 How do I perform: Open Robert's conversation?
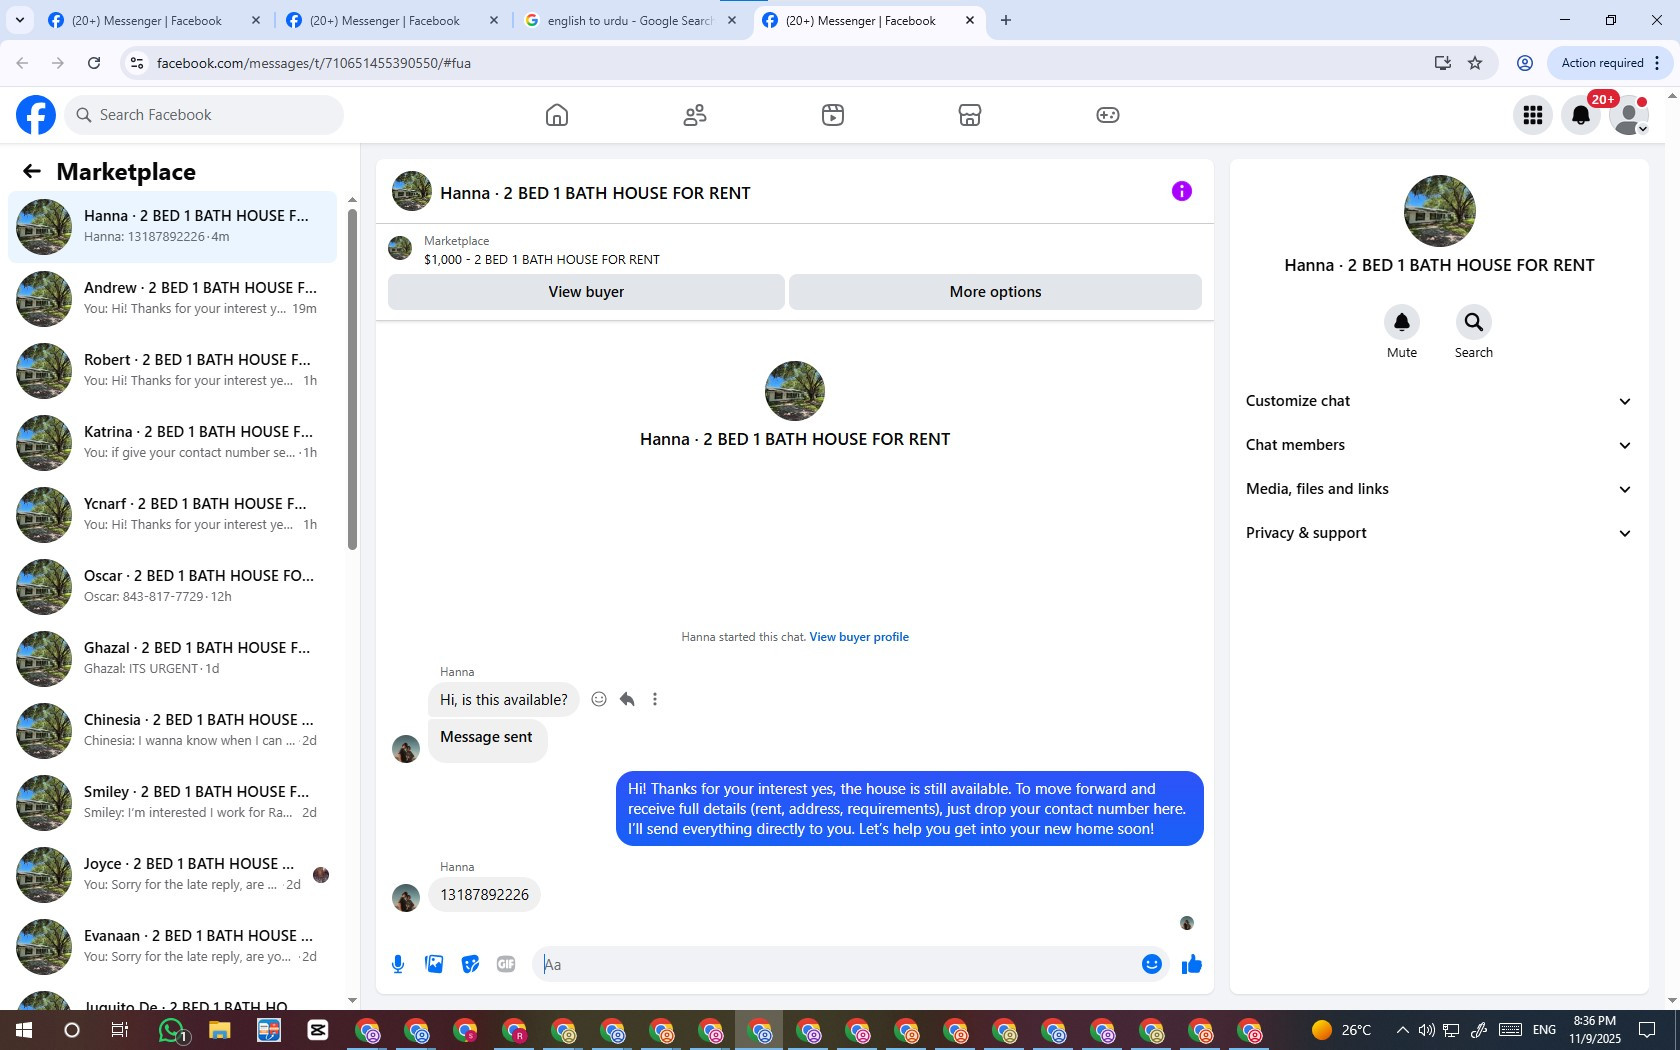(172, 371)
